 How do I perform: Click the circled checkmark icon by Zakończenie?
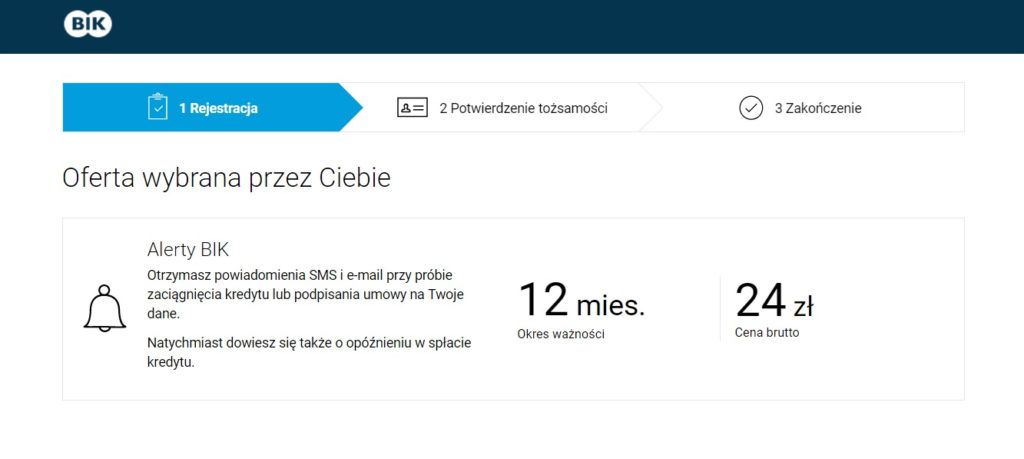751,108
